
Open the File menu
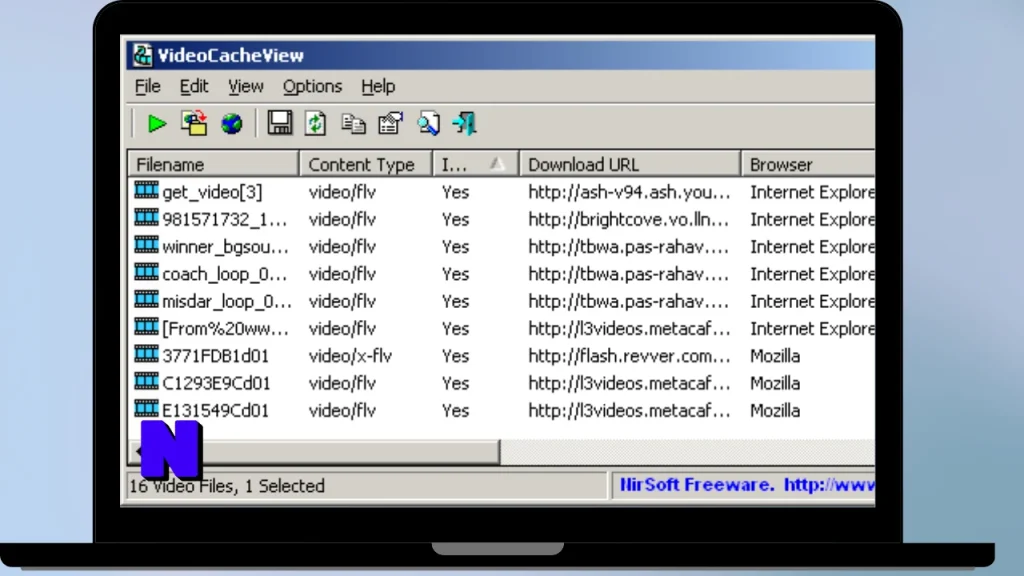(x=148, y=86)
